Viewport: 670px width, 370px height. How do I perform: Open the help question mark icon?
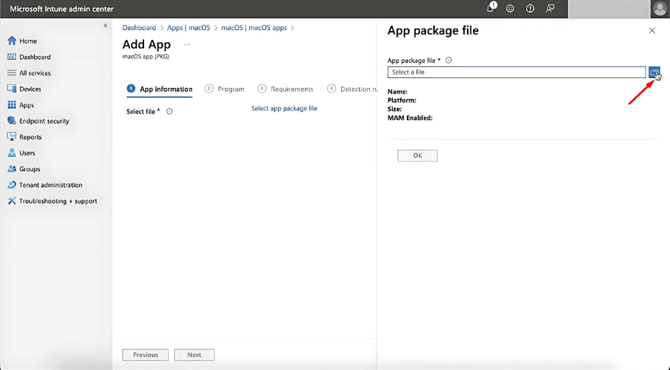click(530, 9)
